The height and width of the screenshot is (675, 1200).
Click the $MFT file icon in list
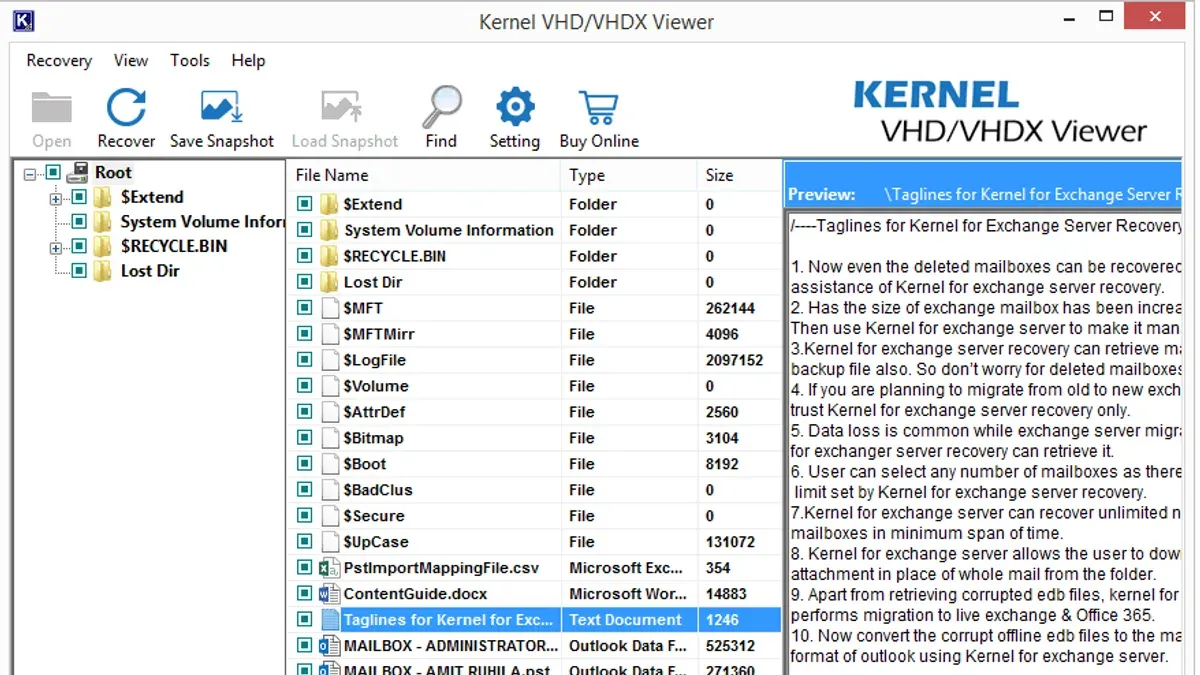pyautogui.click(x=330, y=308)
